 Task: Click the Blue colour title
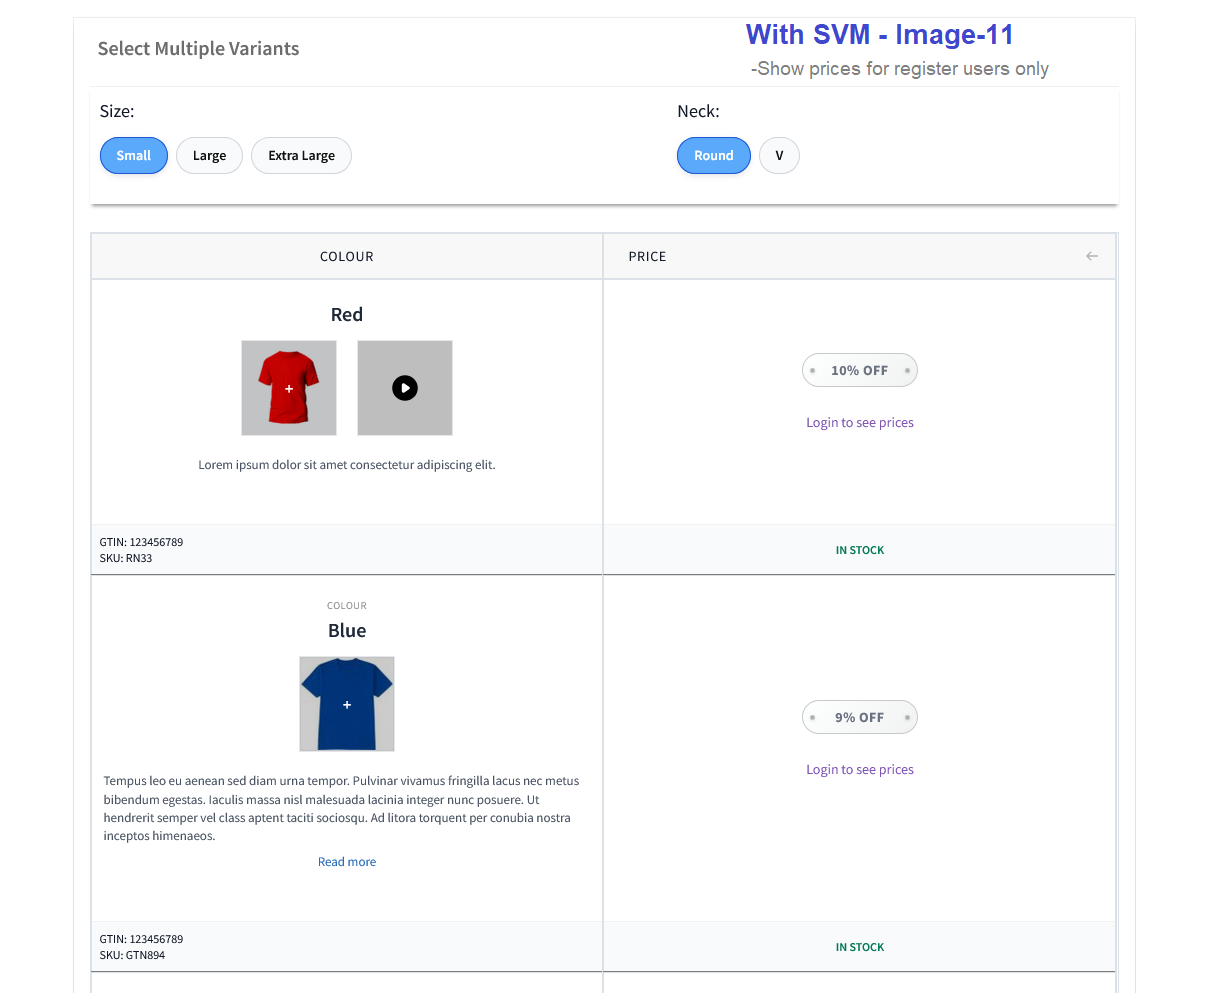[x=347, y=631]
